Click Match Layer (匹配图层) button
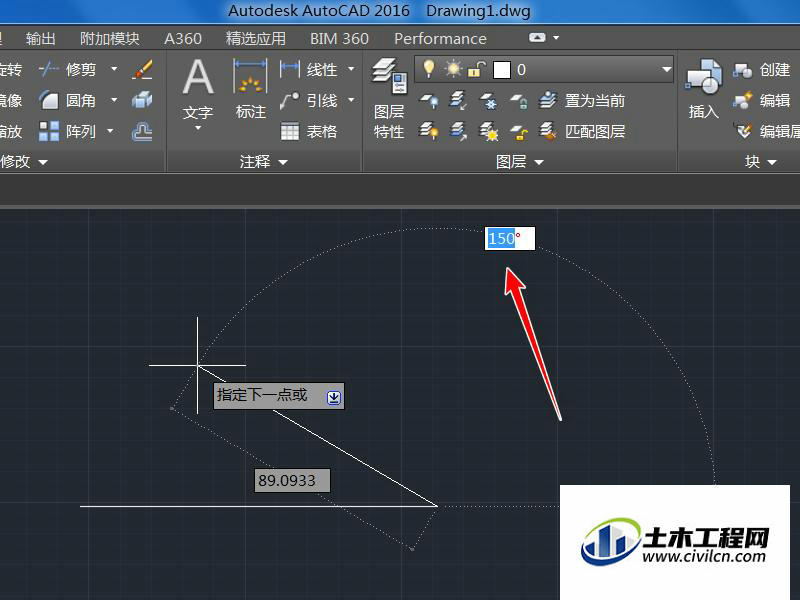 582,132
